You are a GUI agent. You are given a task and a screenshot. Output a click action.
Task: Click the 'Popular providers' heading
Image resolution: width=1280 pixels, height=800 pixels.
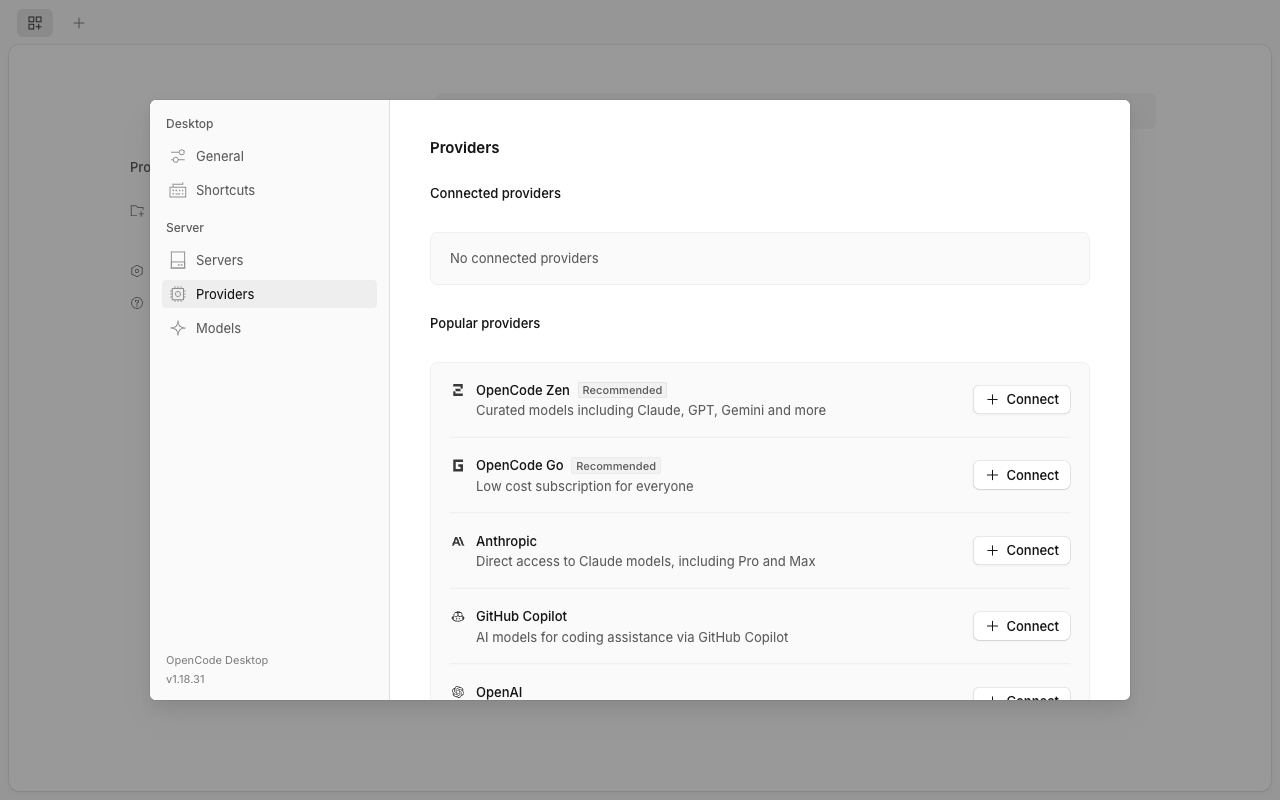485,323
